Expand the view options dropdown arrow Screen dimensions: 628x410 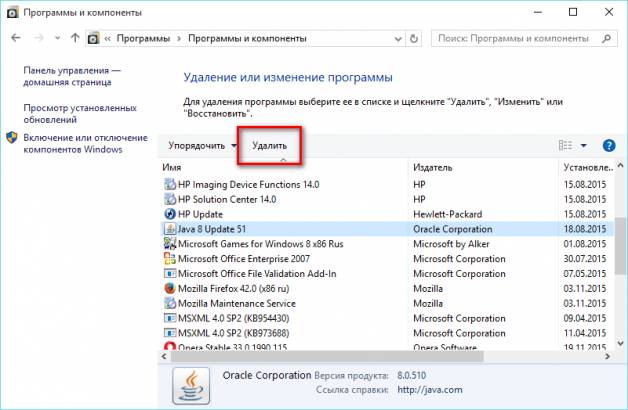[584, 146]
